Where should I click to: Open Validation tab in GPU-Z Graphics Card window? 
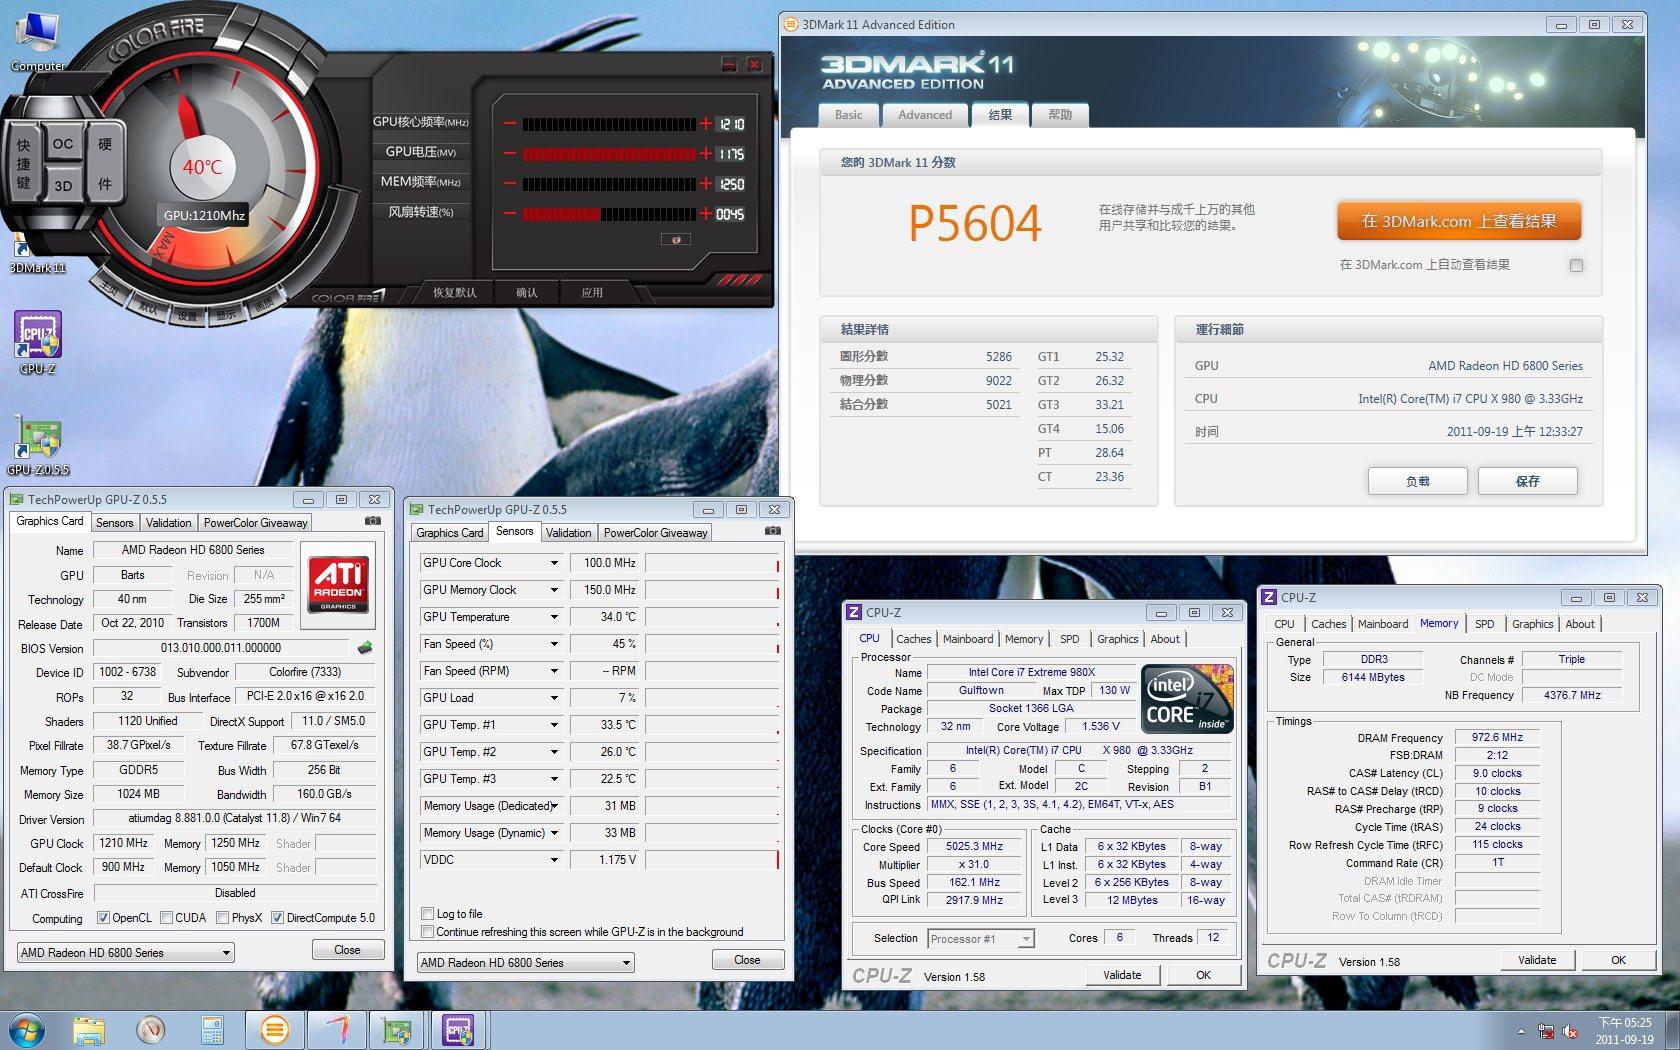point(168,523)
